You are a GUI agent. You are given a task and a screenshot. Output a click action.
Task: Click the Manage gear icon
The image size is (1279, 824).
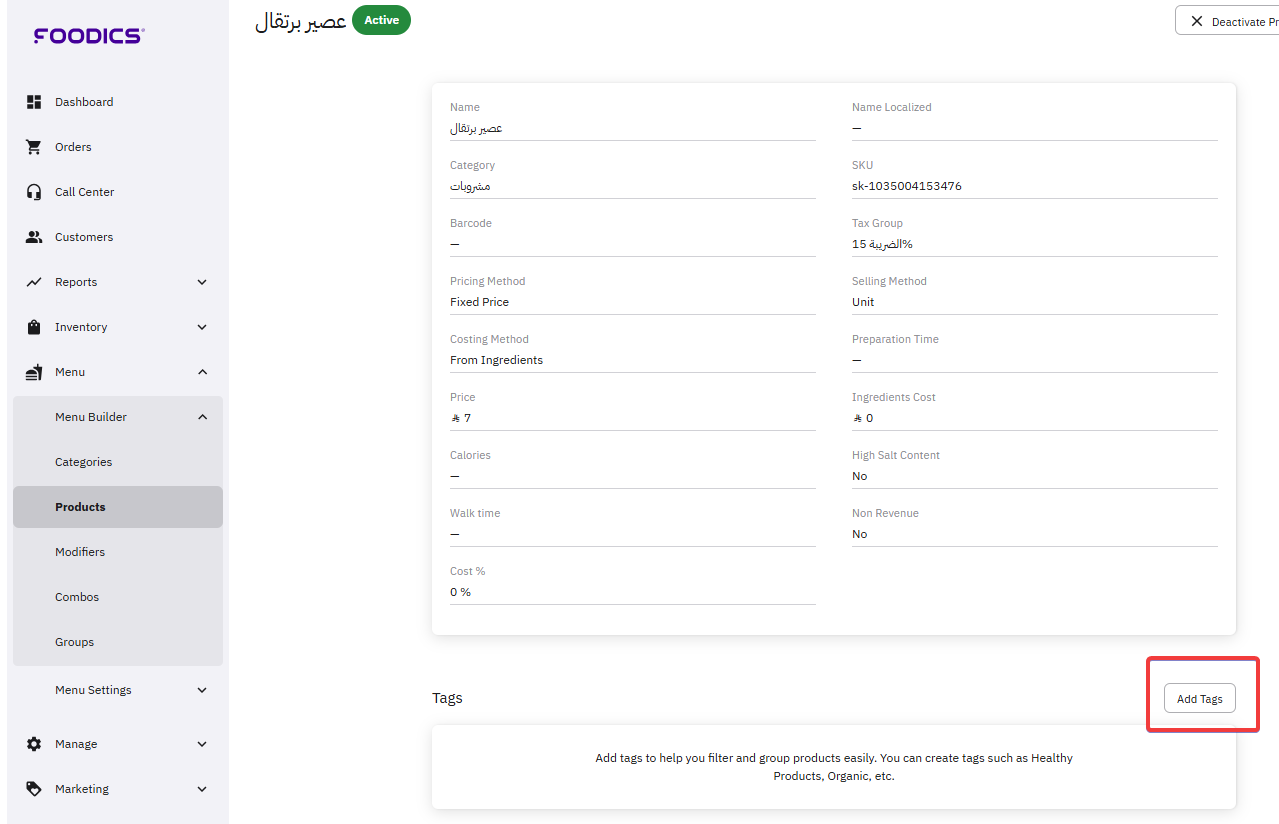point(34,744)
